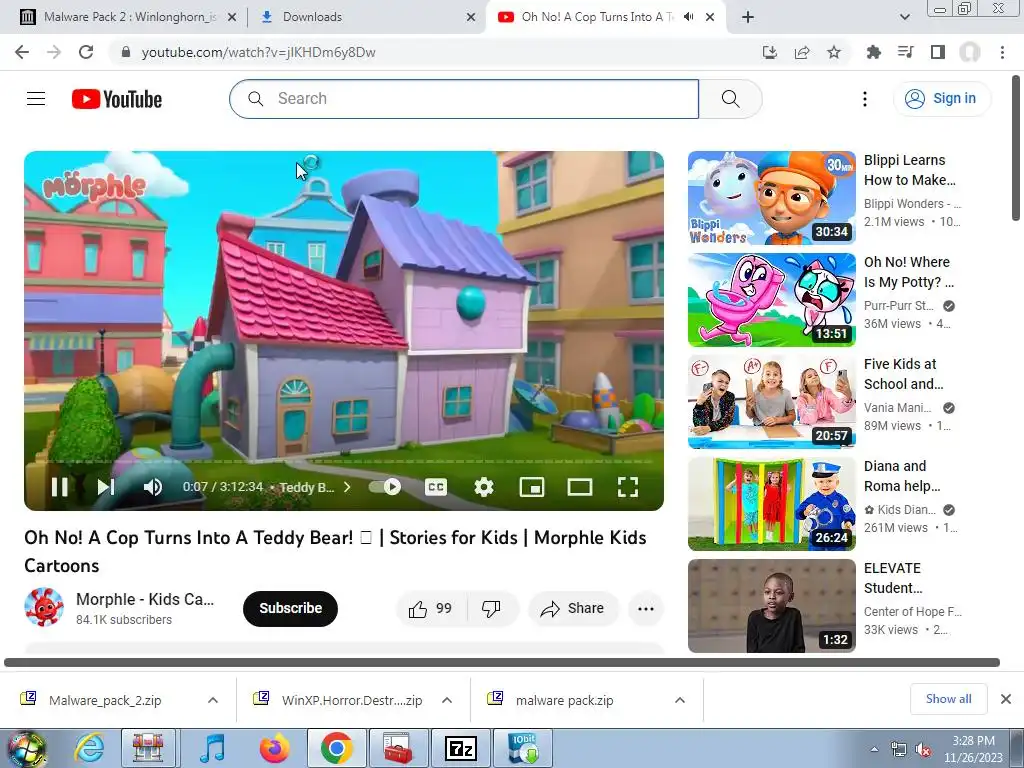Open Oh No! Where Is My Potty video
Viewport: 1024px width, 768px height.
click(x=771, y=300)
